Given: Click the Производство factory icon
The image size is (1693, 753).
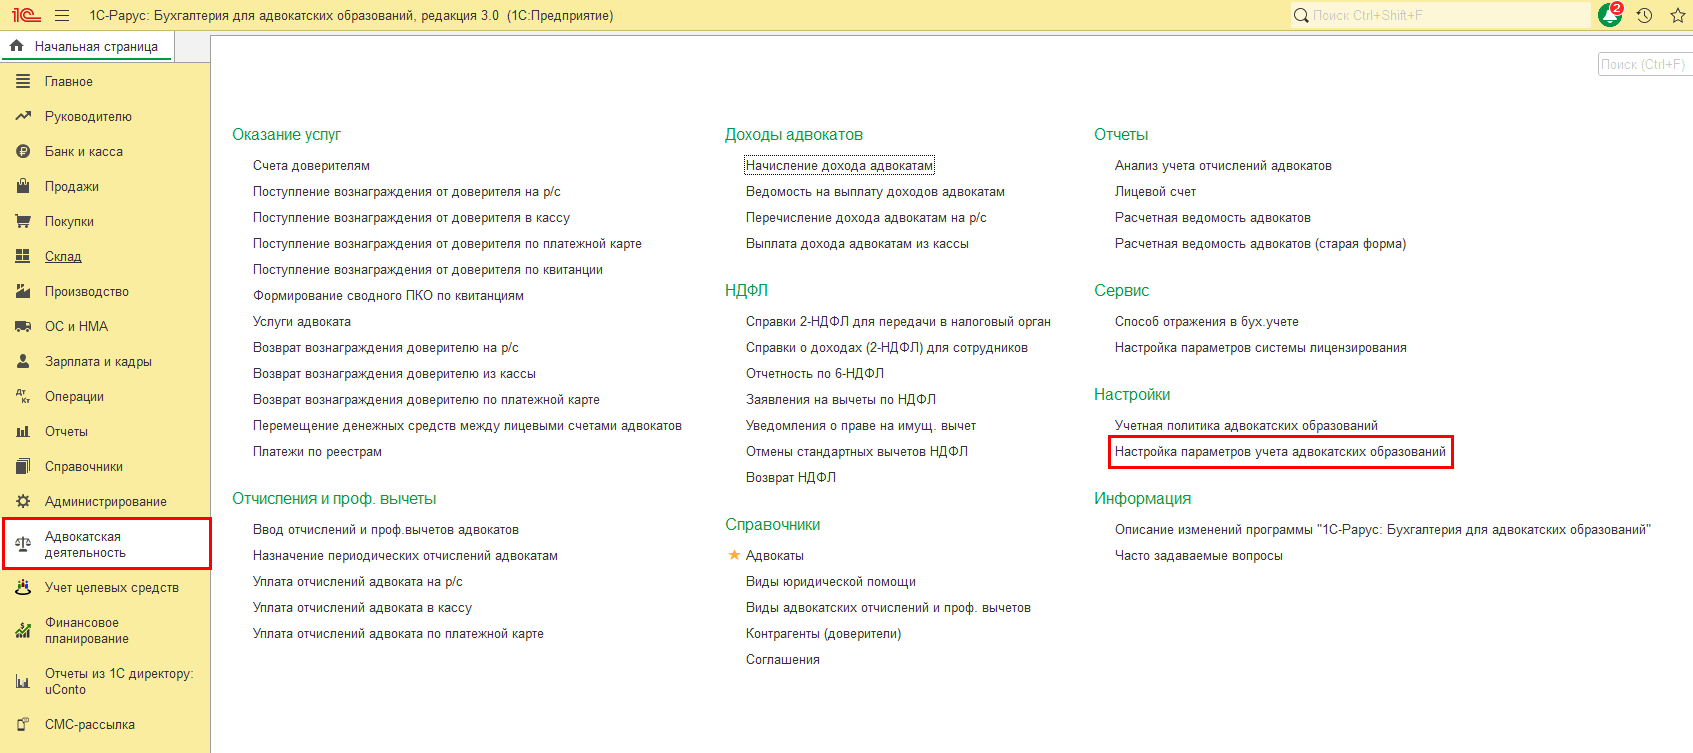Looking at the screenshot, I should tap(23, 291).
